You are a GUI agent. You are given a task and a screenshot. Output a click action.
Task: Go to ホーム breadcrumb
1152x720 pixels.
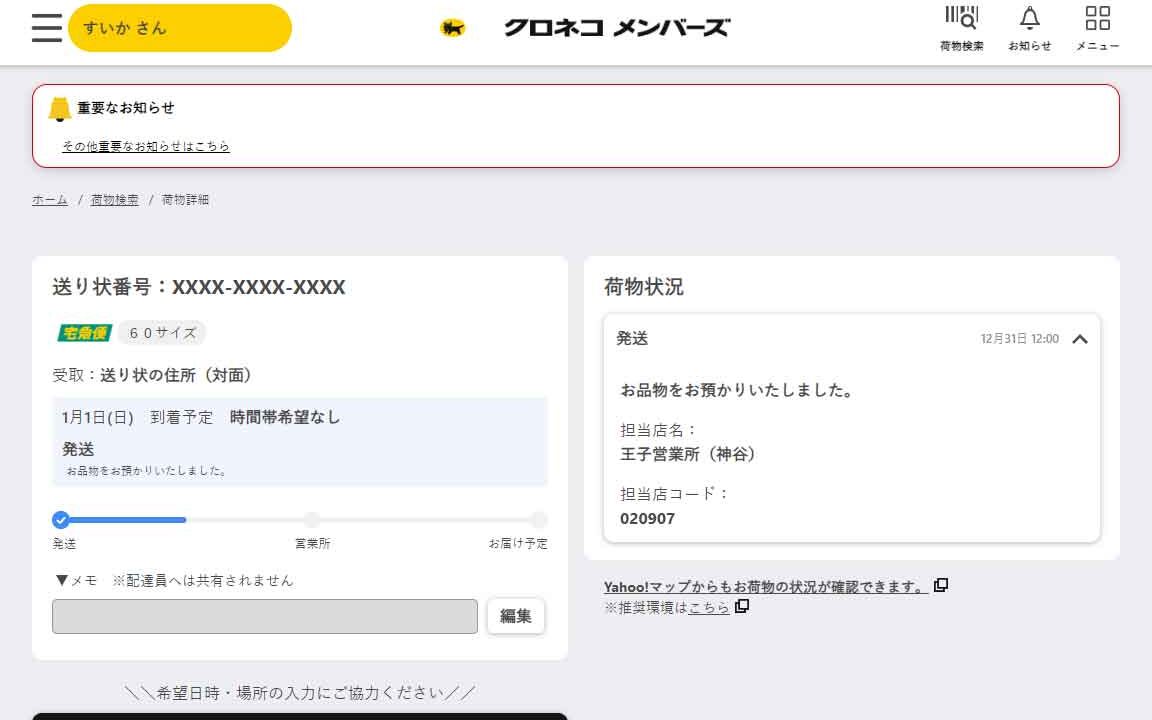tap(49, 200)
